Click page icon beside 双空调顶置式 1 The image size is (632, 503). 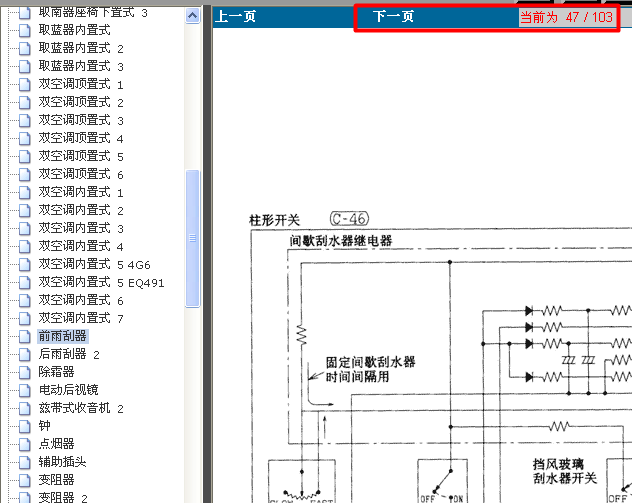coord(25,85)
